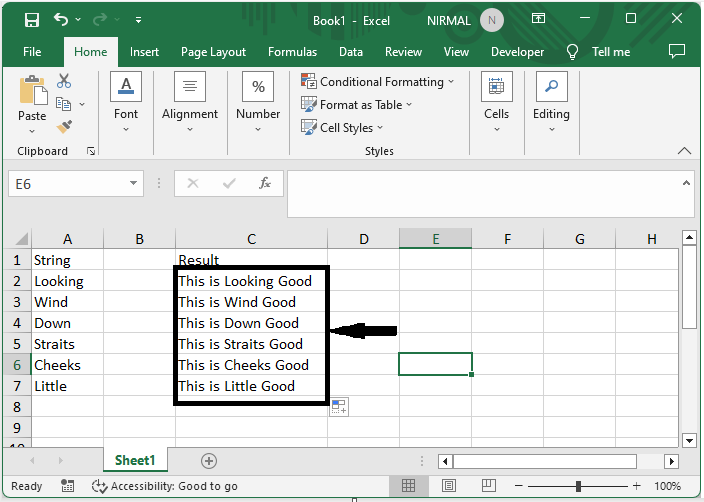Open the Formulas ribbon tab
The height and width of the screenshot is (502, 704).
click(292, 52)
